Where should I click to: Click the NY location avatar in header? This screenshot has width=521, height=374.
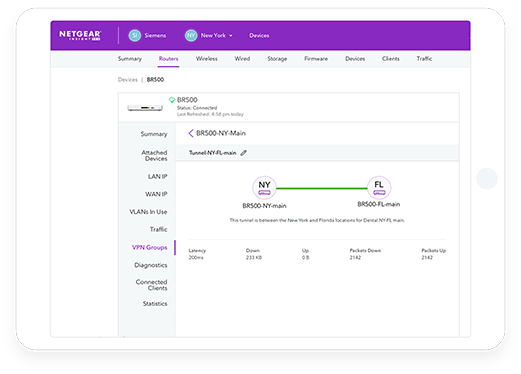tap(191, 35)
